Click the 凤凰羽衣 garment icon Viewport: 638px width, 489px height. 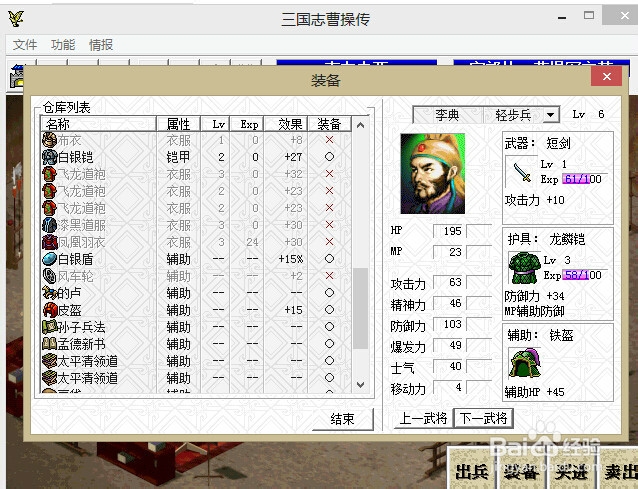50,242
